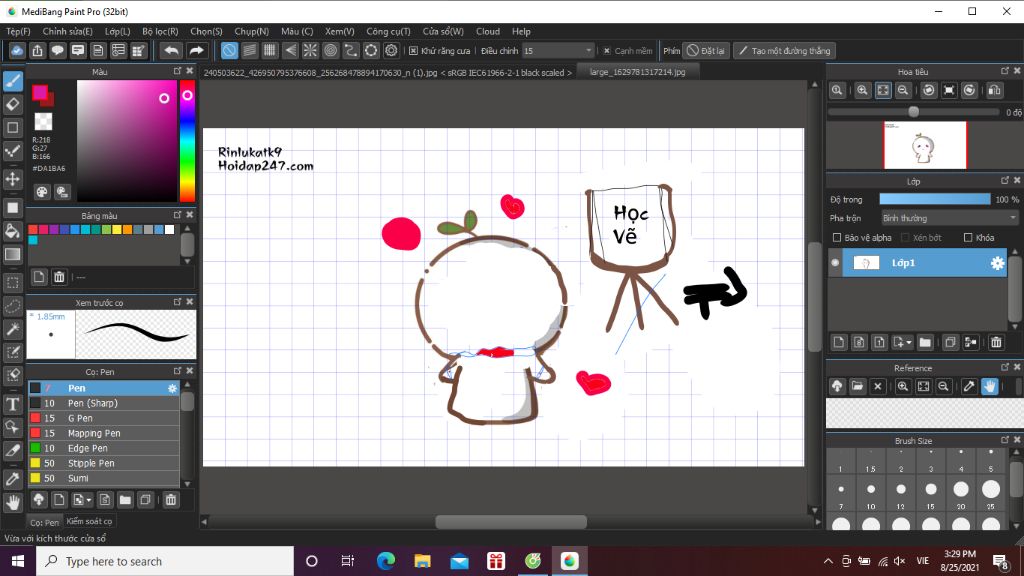The height and width of the screenshot is (576, 1024).
Task: Create a new layer folder
Action: pos(925,342)
